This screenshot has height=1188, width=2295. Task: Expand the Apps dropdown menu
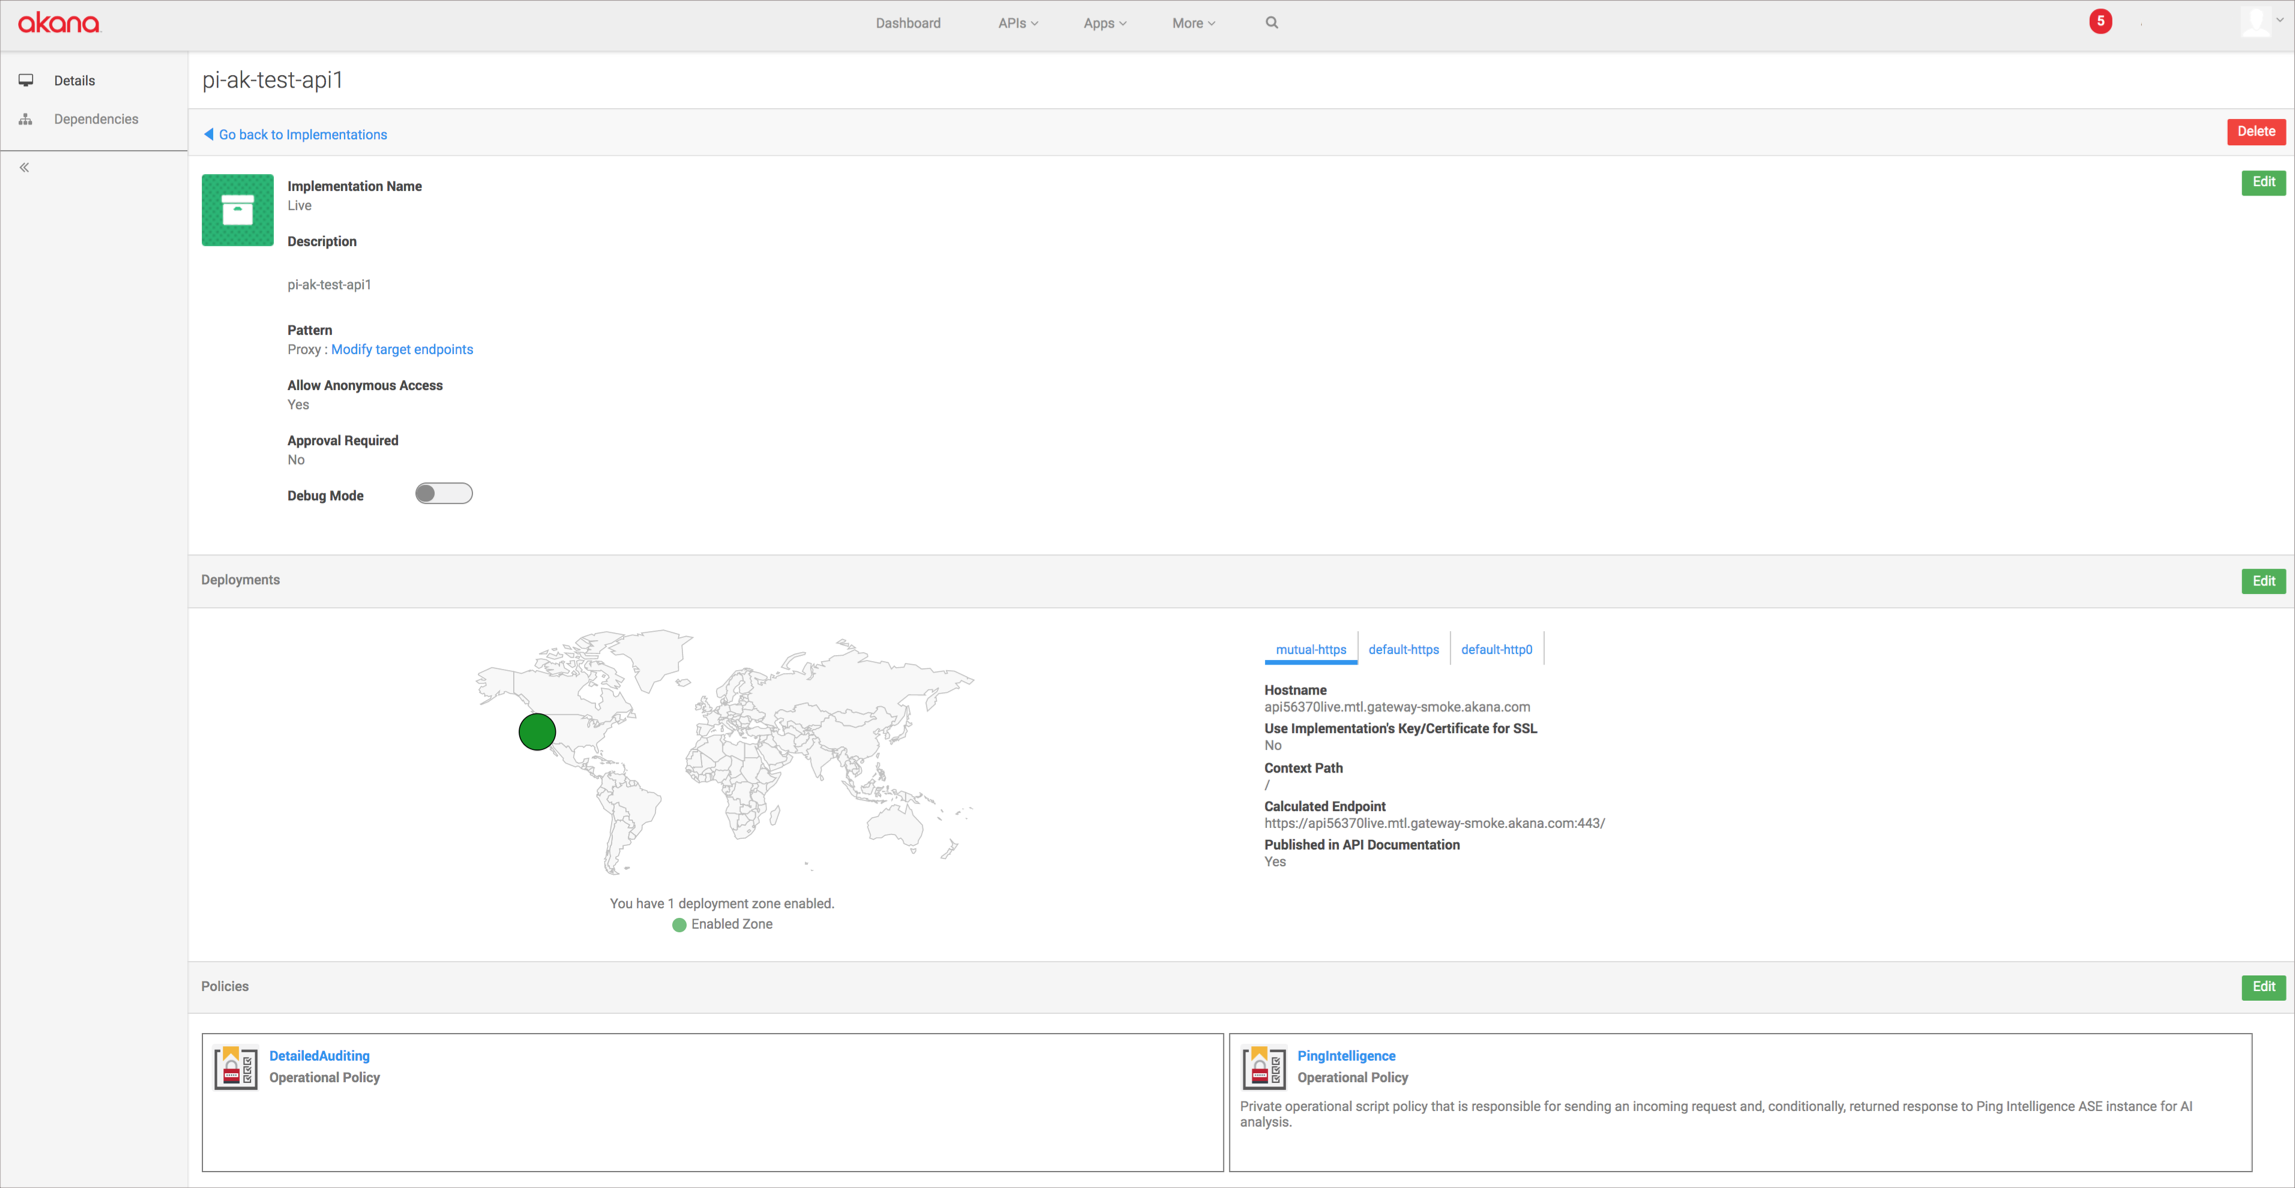click(1104, 23)
